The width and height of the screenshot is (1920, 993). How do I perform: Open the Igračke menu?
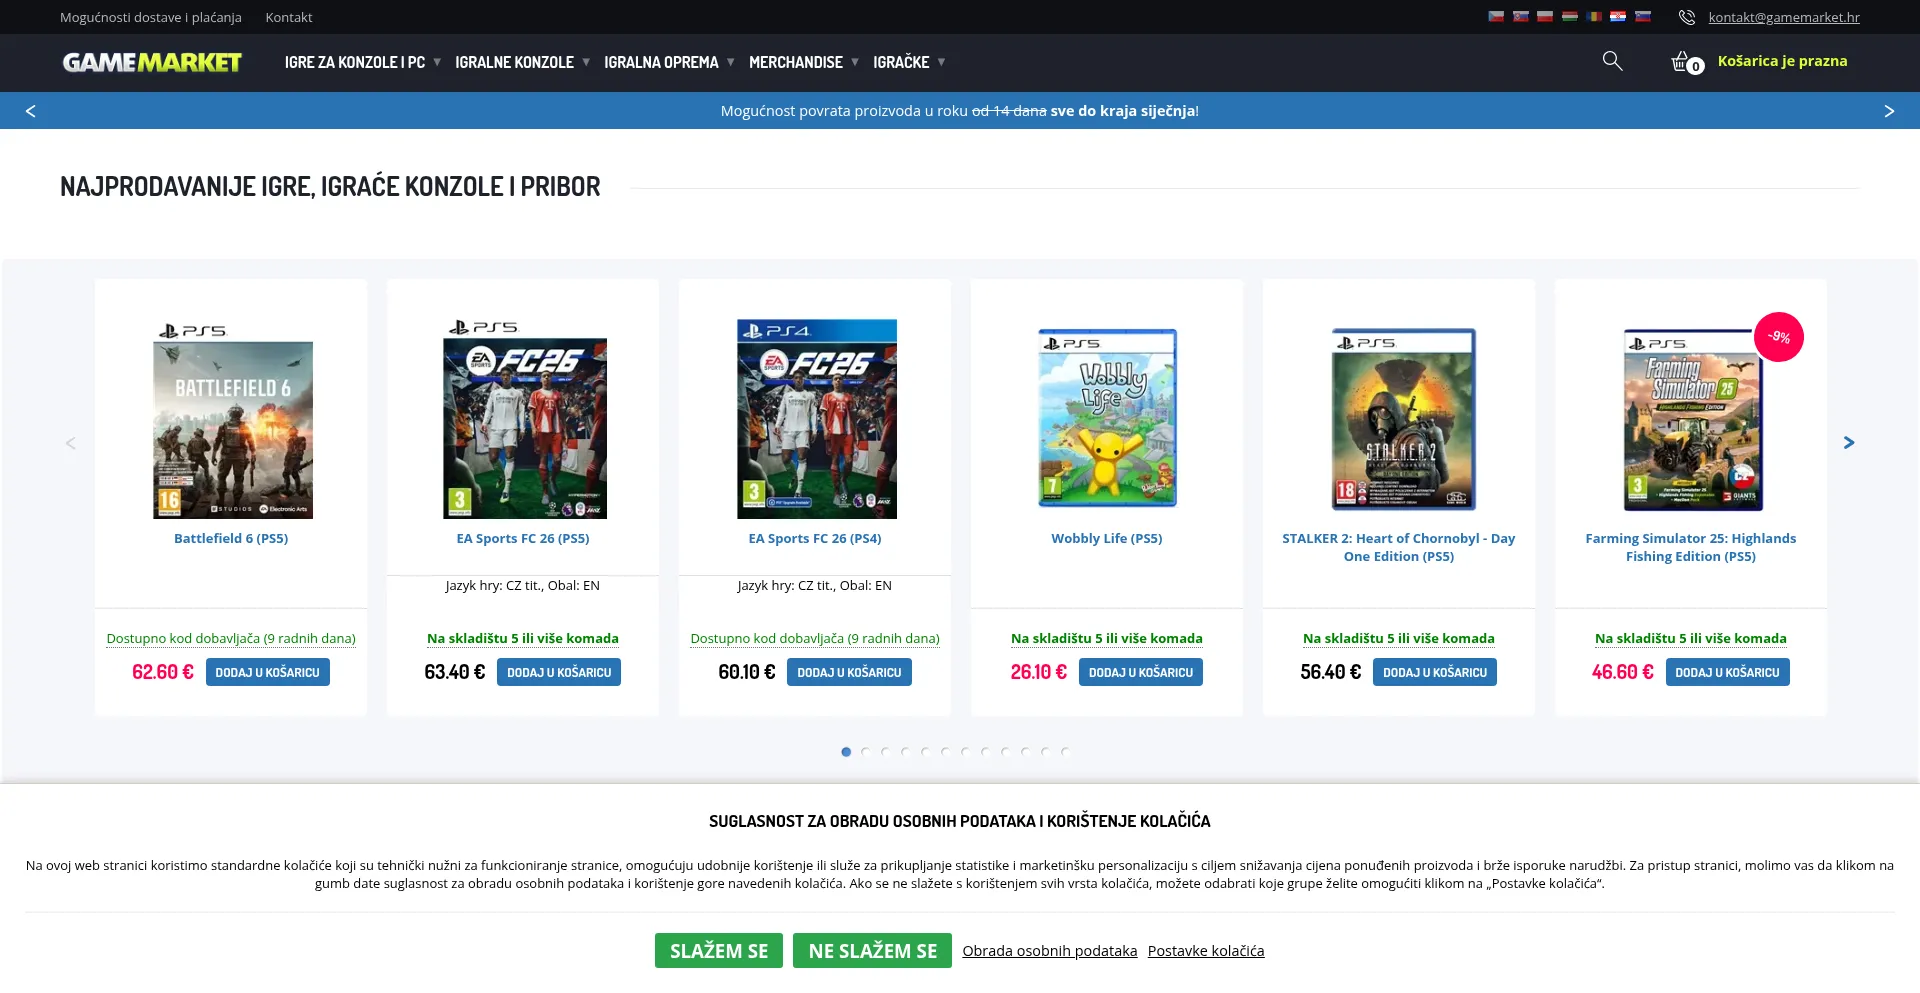coord(901,62)
